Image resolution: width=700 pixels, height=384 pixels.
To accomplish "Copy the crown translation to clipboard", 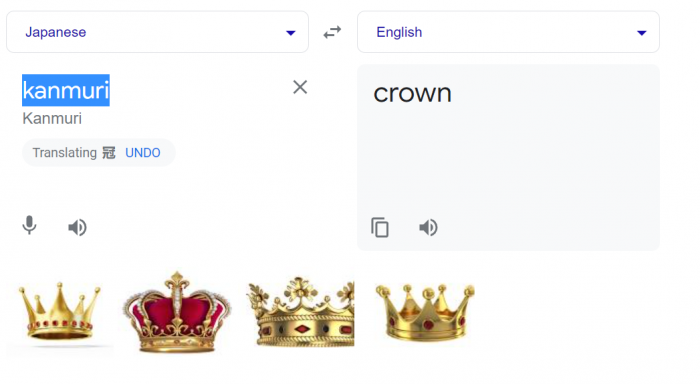I will click(x=380, y=227).
